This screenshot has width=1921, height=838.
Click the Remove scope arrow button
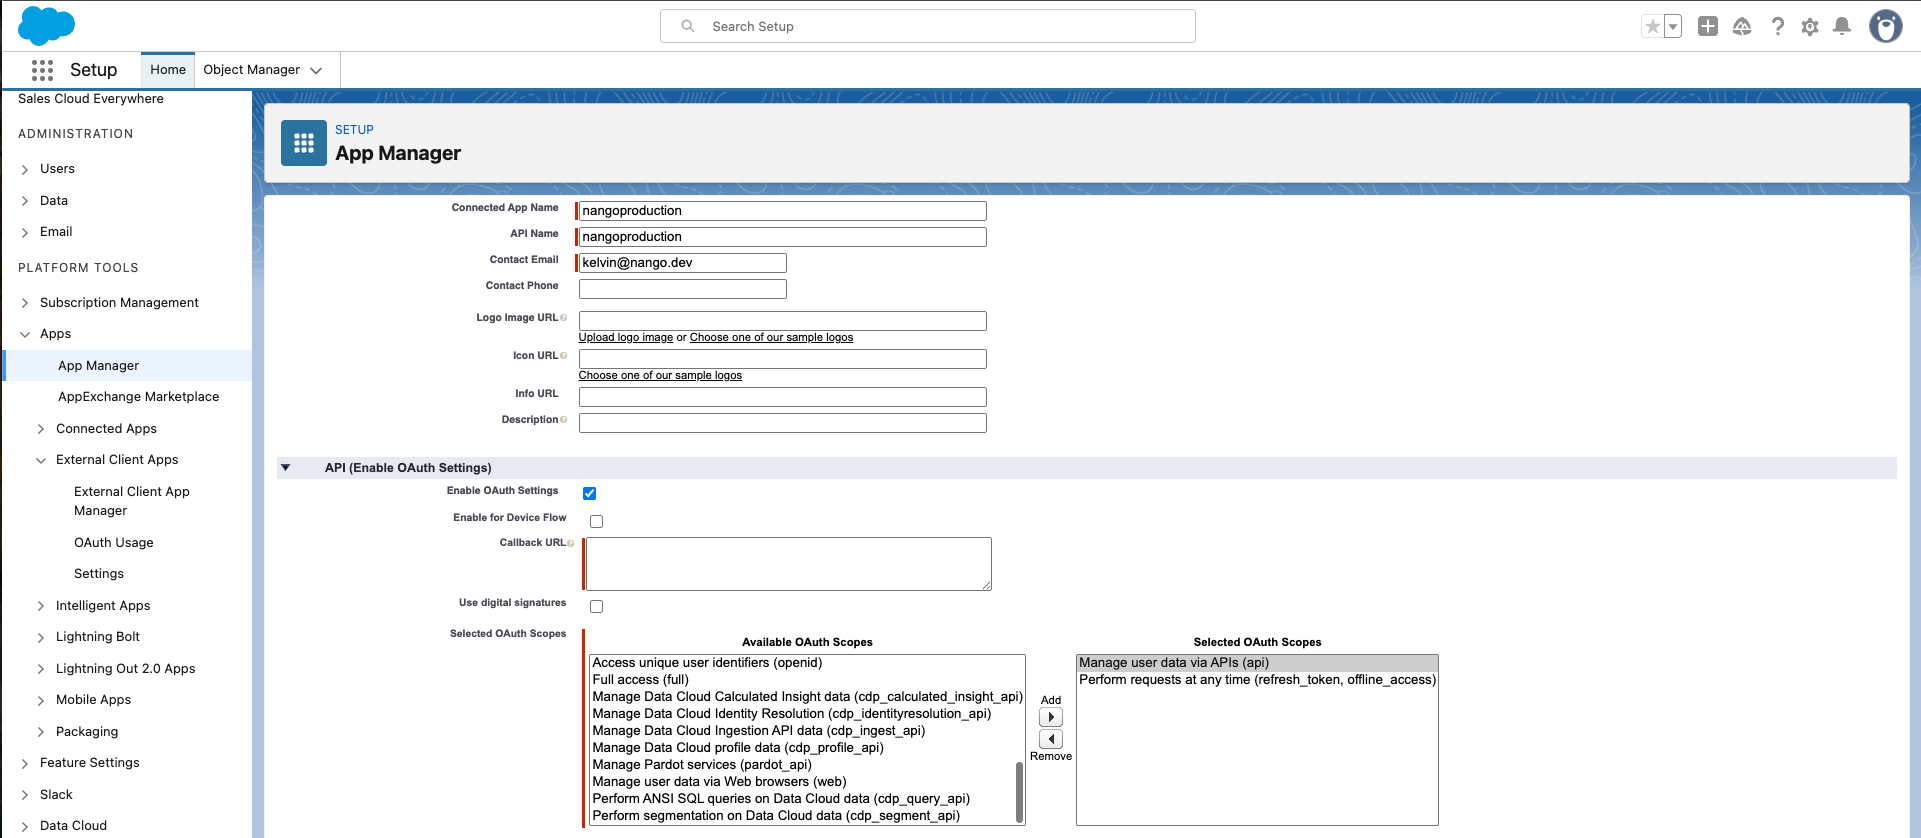1051,739
